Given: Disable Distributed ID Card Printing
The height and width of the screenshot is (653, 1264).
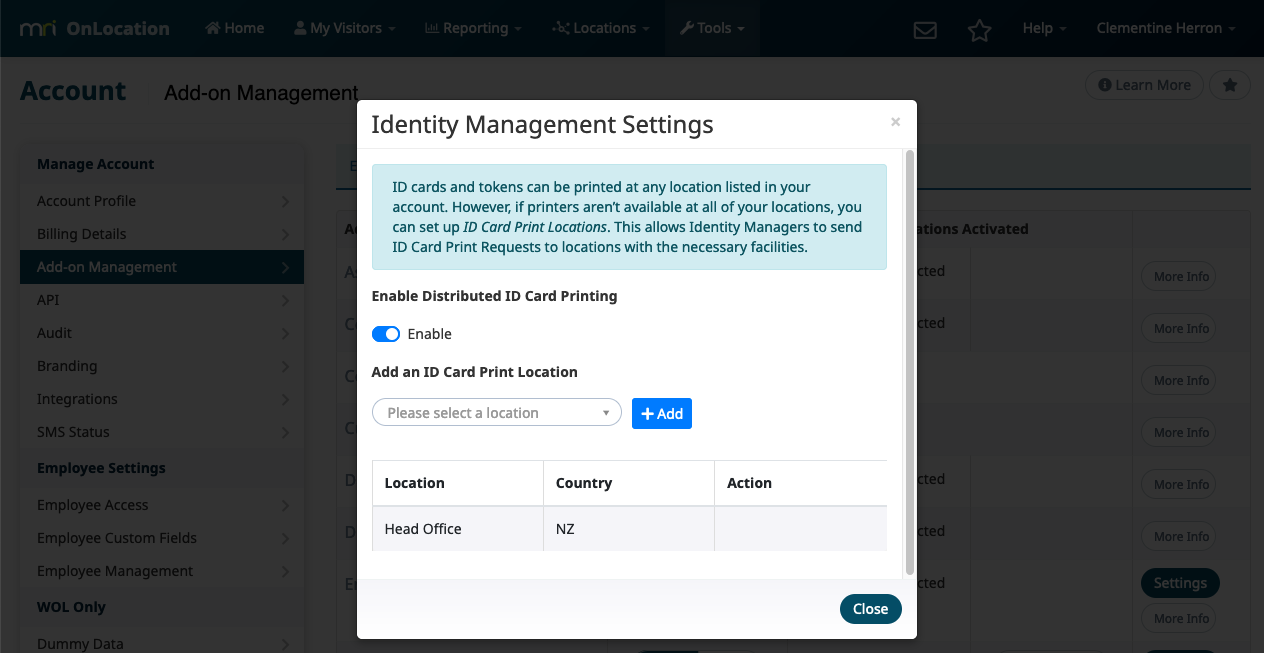Looking at the screenshot, I should (x=385, y=333).
